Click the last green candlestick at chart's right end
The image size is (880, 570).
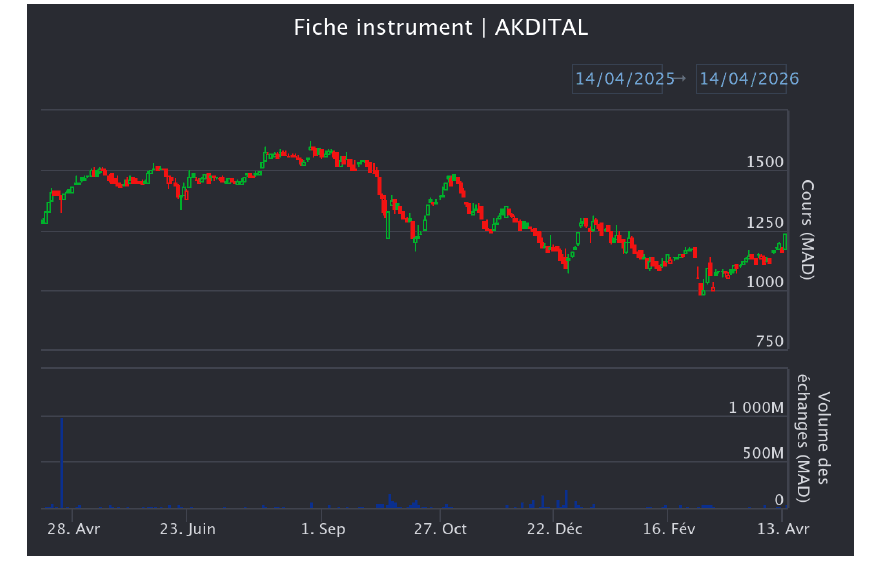(x=785, y=242)
